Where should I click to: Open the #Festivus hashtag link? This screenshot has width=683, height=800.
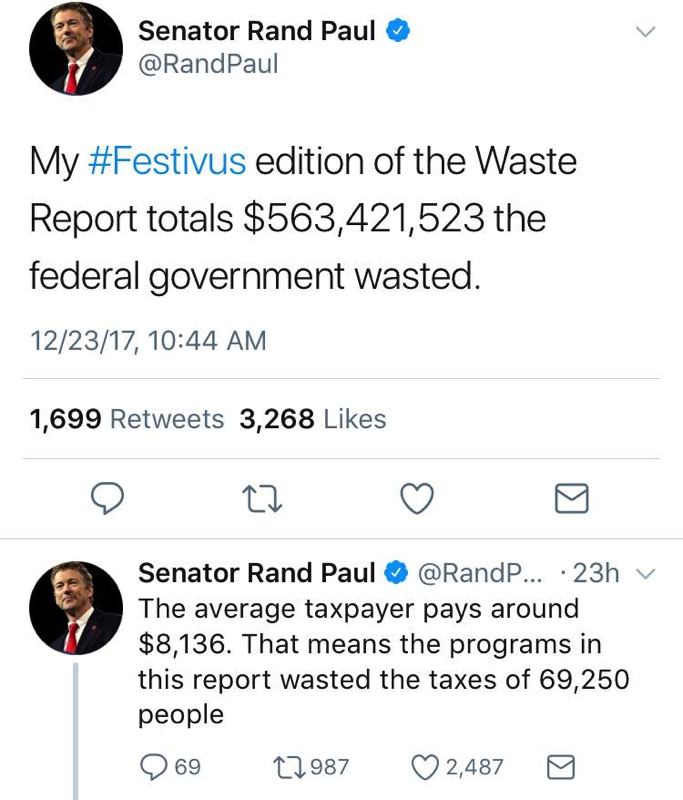pos(167,161)
